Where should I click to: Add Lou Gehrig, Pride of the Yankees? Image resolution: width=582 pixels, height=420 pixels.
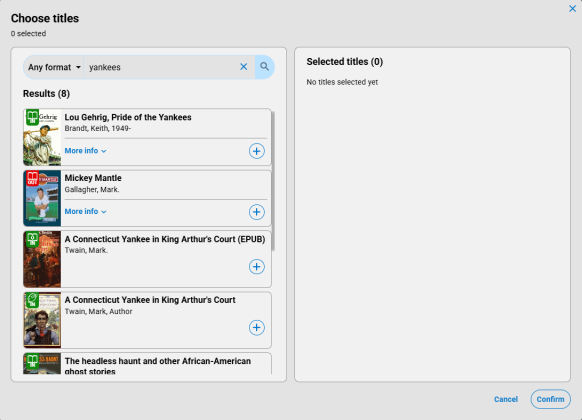(256, 151)
